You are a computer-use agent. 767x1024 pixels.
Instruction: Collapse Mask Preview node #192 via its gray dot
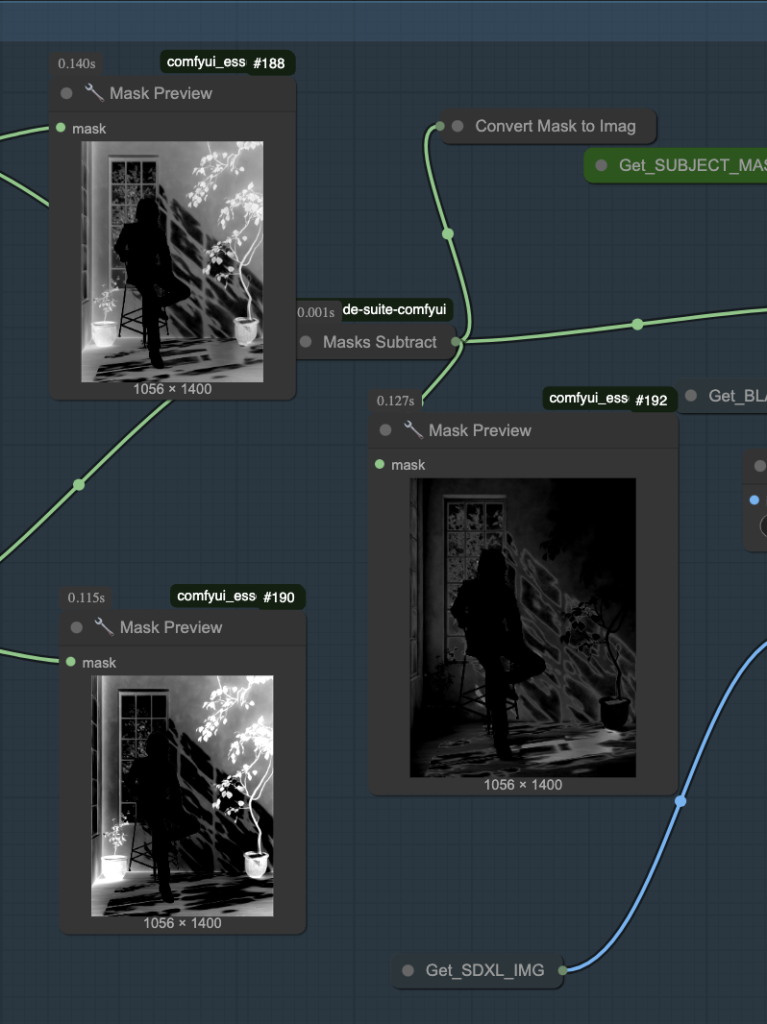pyautogui.click(x=385, y=430)
